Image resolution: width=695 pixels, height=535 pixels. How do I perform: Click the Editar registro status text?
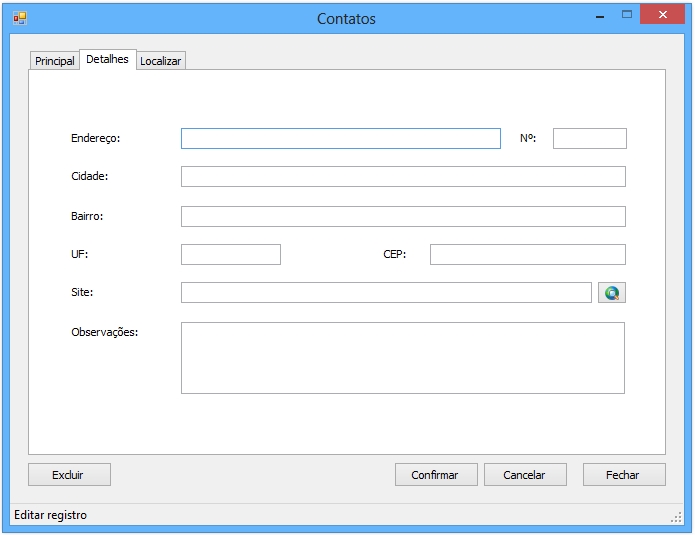pyautogui.click(x=51, y=515)
